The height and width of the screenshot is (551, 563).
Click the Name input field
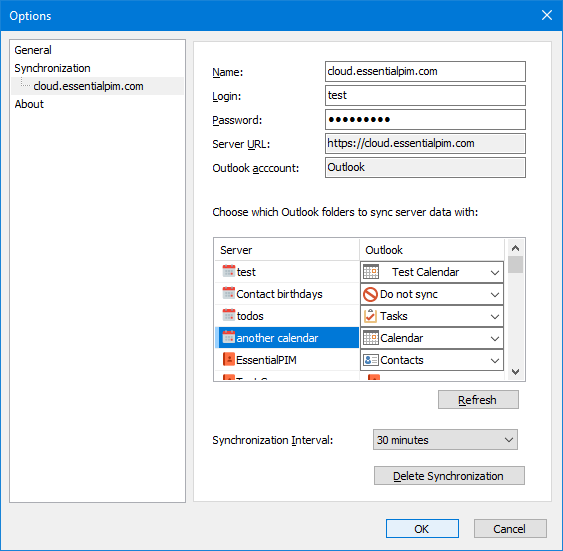click(x=425, y=71)
